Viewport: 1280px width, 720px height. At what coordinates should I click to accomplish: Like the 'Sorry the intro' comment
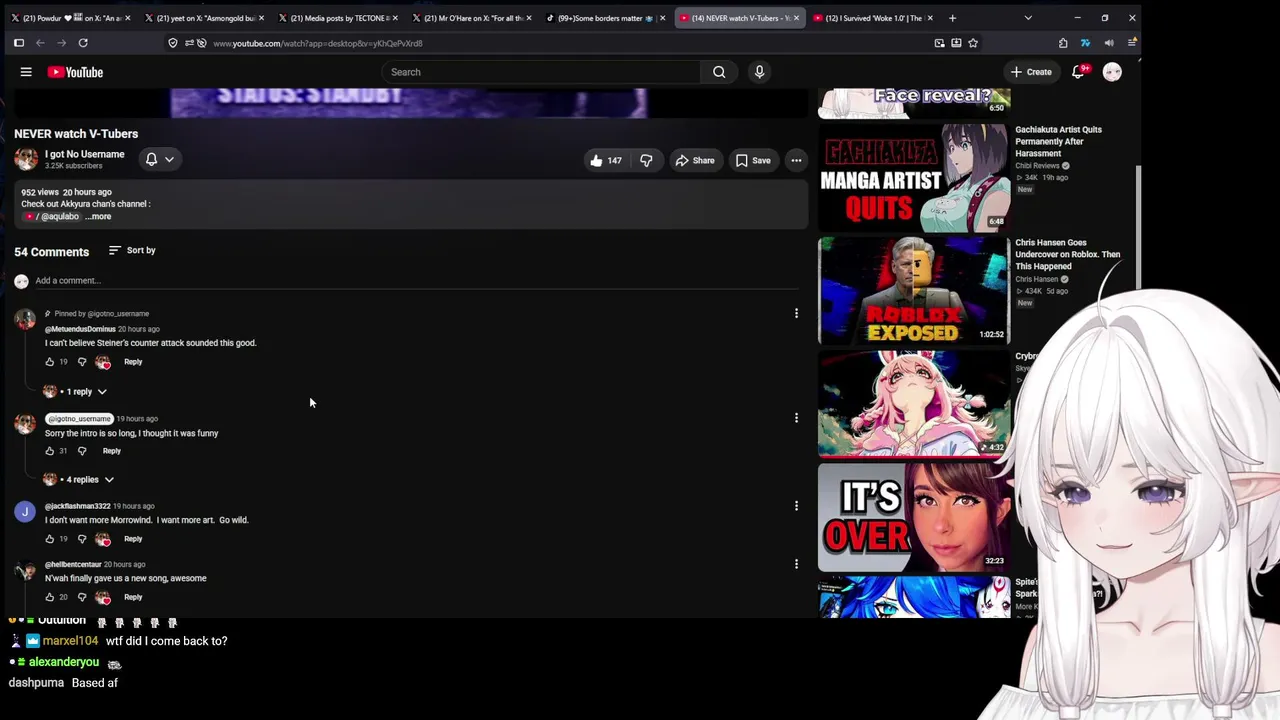[50, 451]
